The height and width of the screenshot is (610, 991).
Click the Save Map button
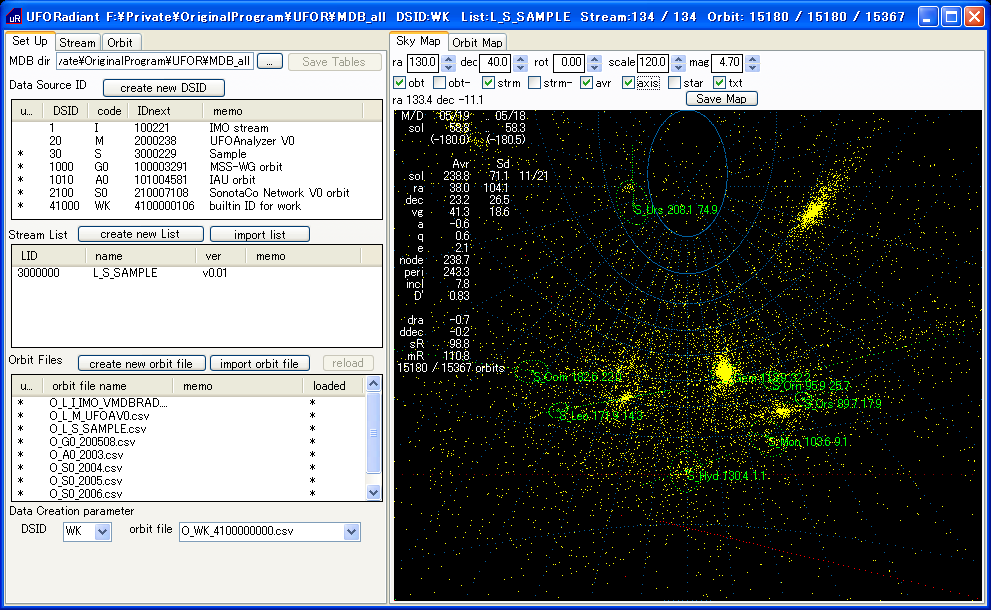(x=721, y=99)
